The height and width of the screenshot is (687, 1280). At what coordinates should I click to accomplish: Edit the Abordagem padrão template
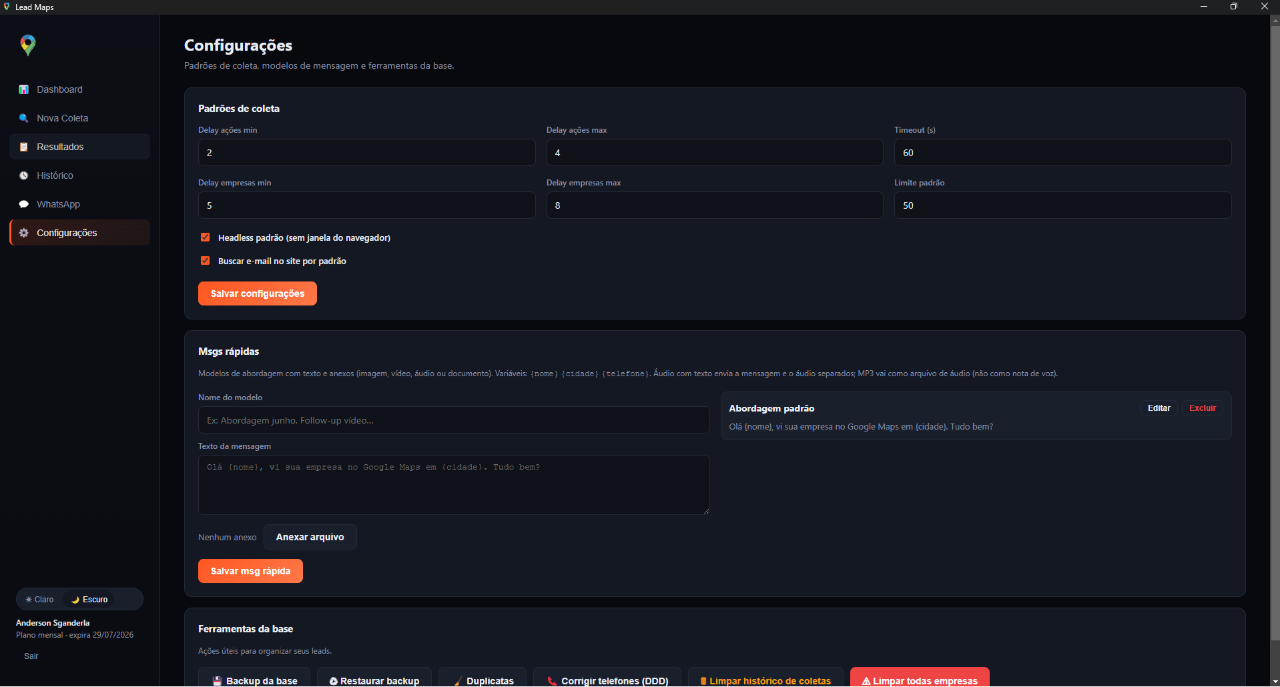(x=1159, y=408)
